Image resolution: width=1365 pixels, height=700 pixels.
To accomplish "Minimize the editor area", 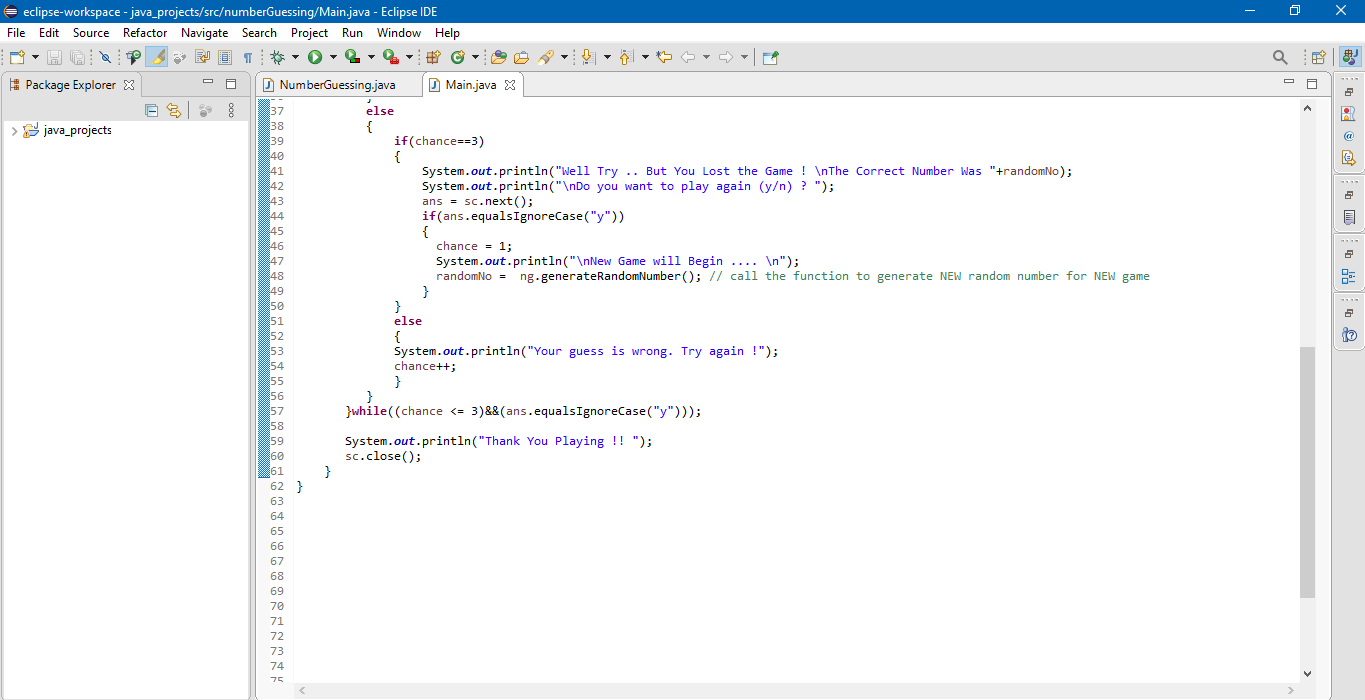I will (1289, 83).
